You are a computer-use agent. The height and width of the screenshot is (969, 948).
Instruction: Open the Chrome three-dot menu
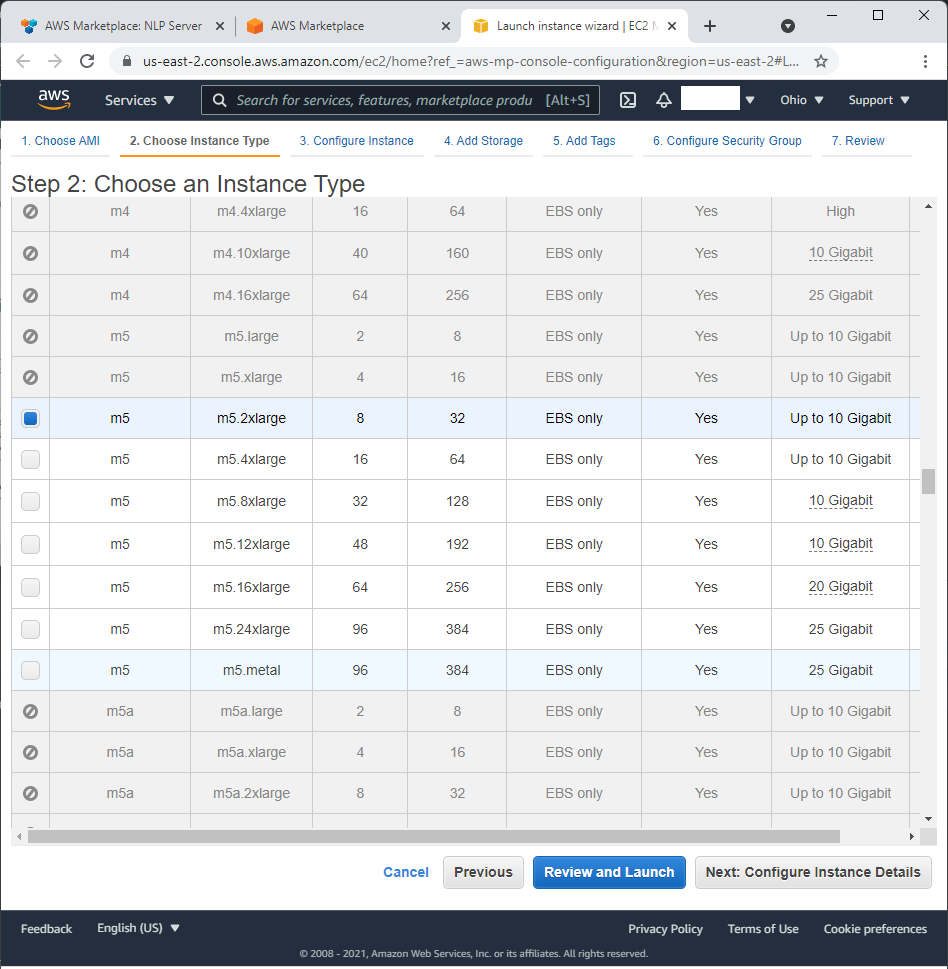pyautogui.click(x=925, y=61)
